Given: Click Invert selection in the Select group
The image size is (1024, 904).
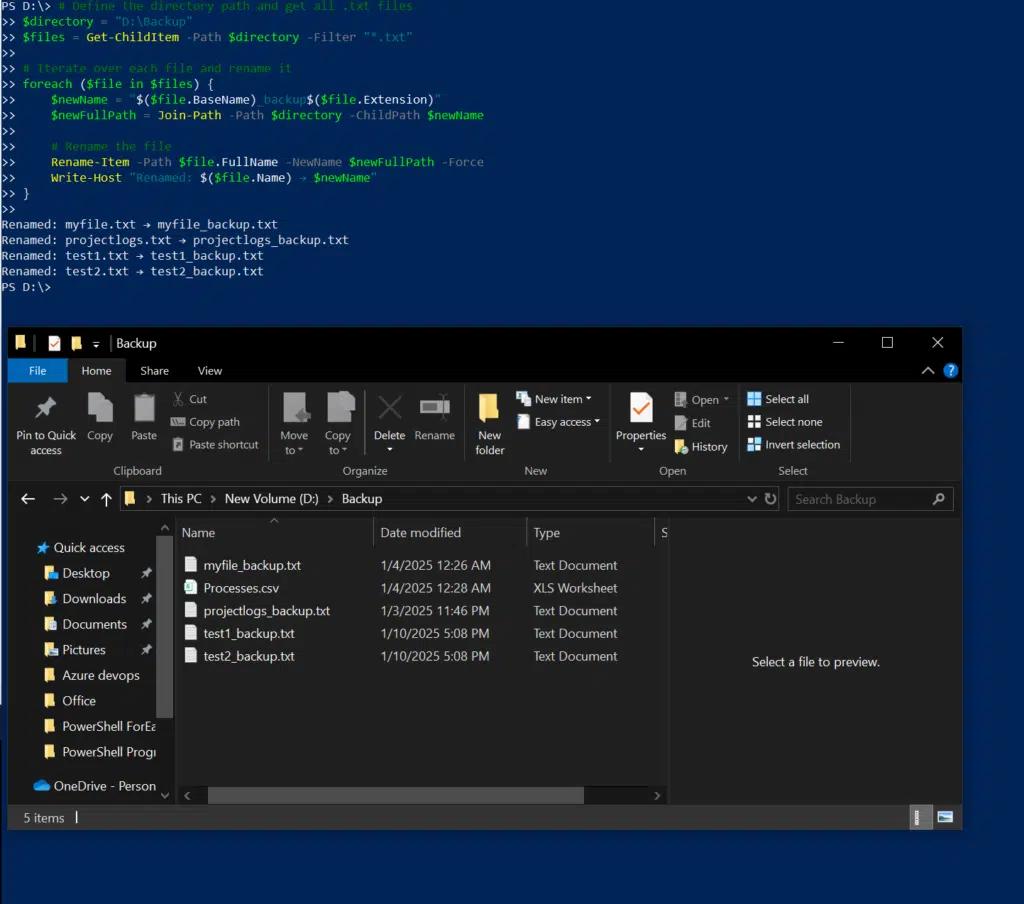Looking at the screenshot, I should click(794, 446).
